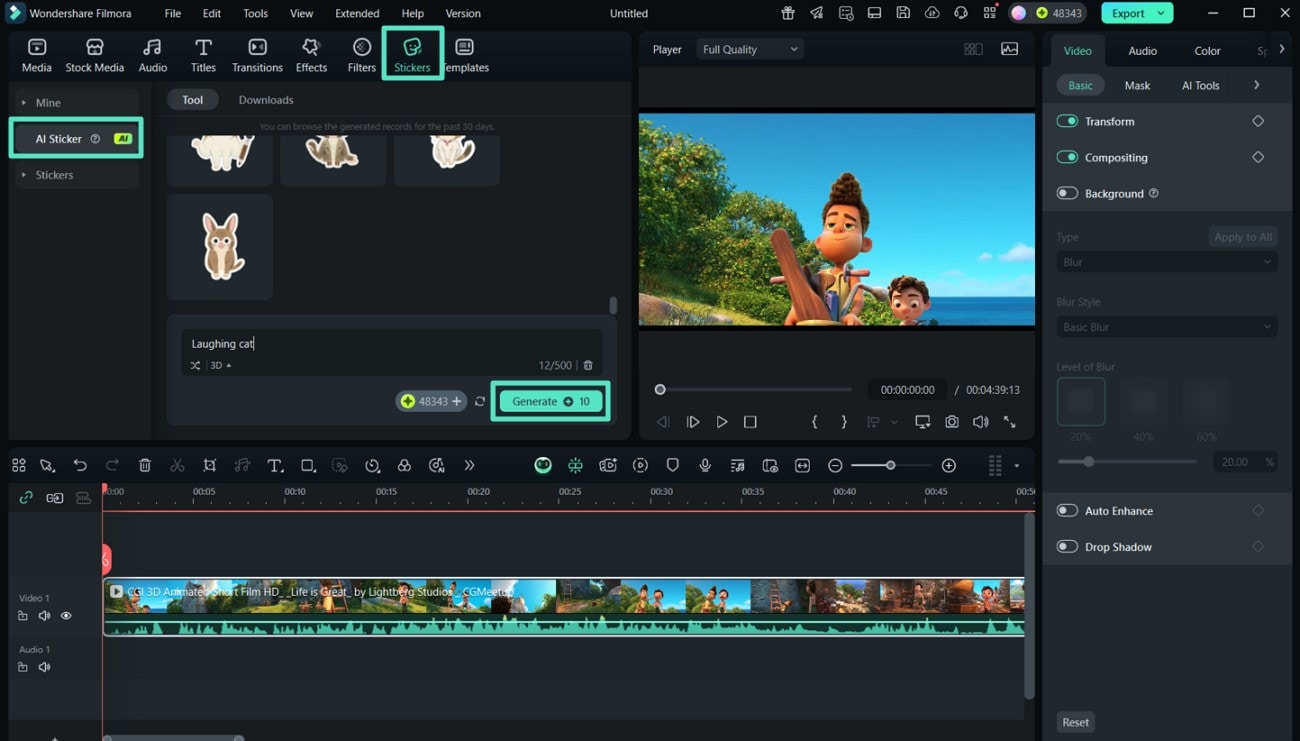Viewport: 1300px width, 741px height.
Task: Toggle the Transform switch
Action: (1067, 121)
